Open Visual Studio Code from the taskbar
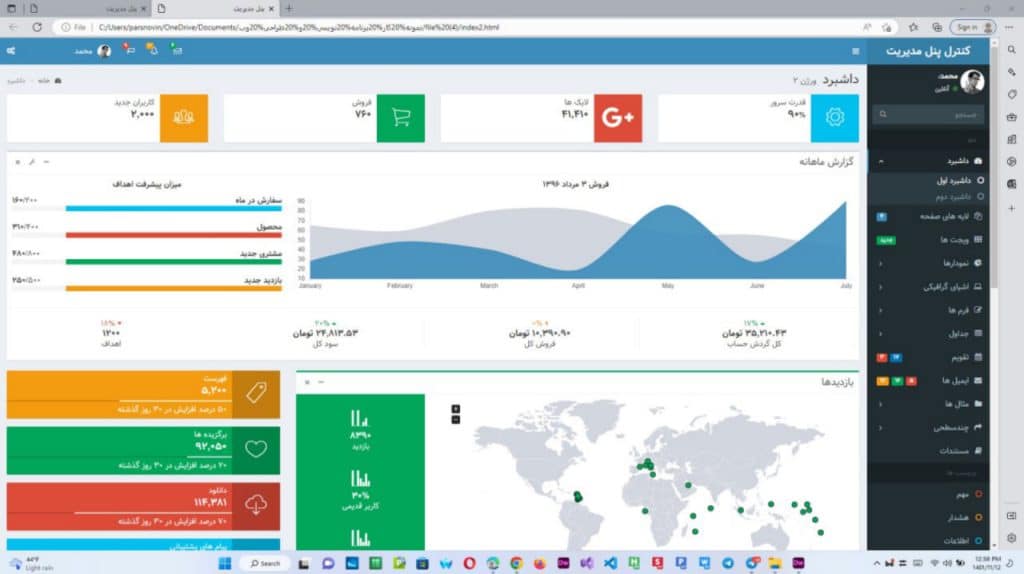This screenshot has height=574, width=1024. tap(610, 563)
